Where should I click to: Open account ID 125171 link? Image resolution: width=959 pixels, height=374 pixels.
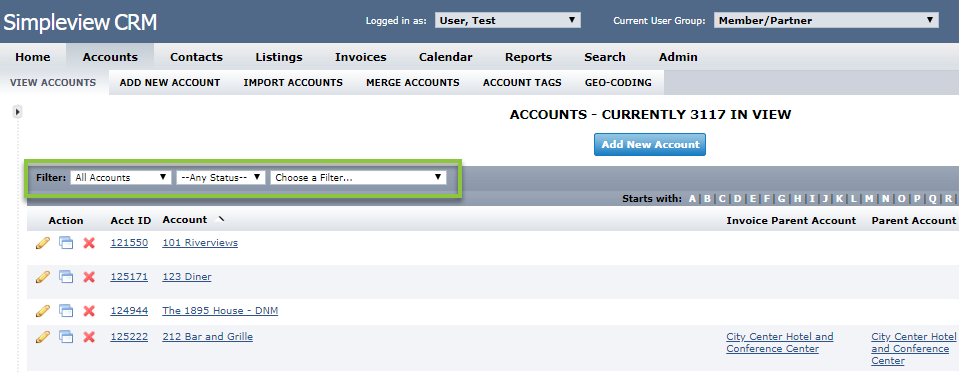(129, 277)
